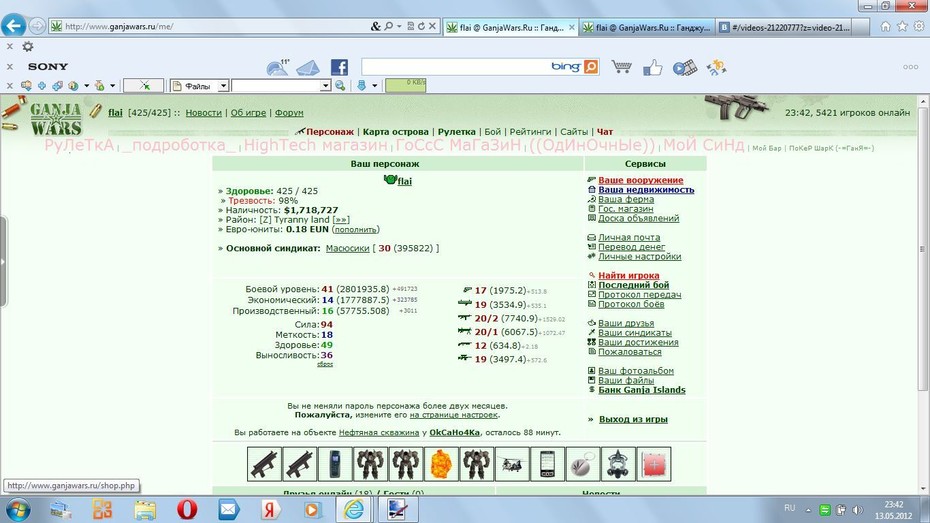Image resolution: width=930 pixels, height=523 pixels.
Task: Expand the last dropdown arrow before the green-arrow button
Action: click(x=112, y=86)
